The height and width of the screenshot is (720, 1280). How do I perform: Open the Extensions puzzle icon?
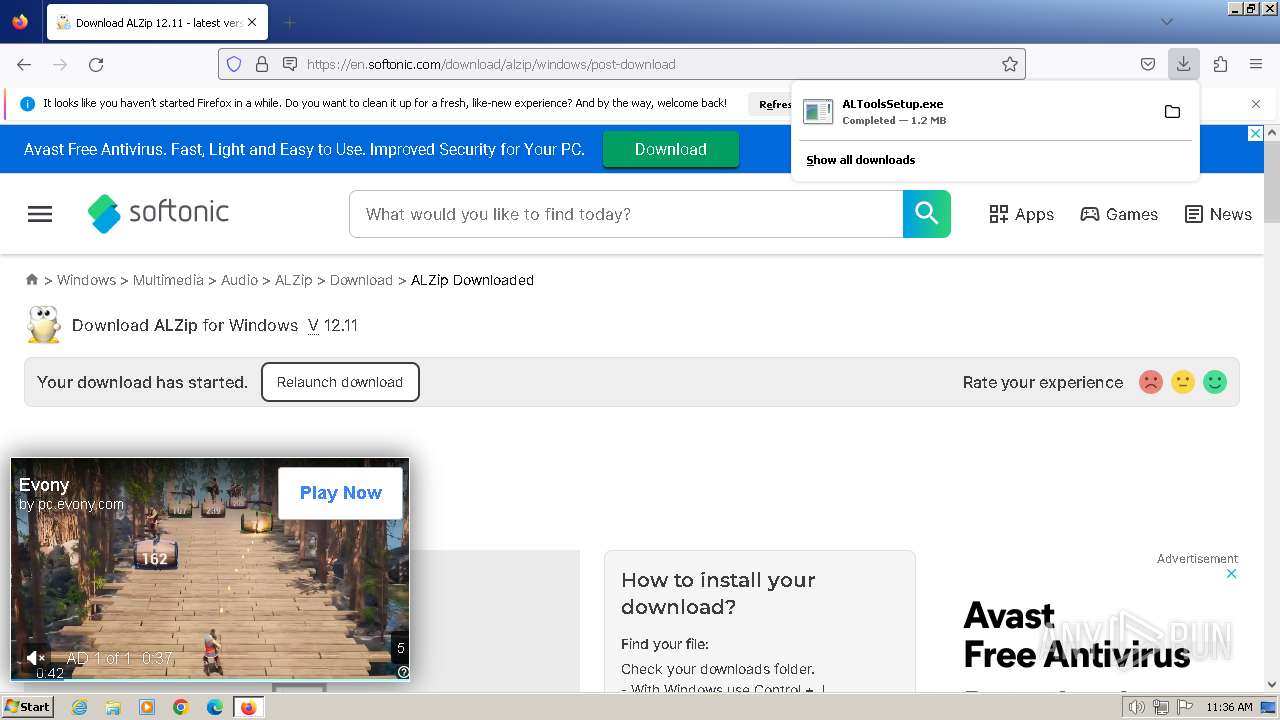pyautogui.click(x=1220, y=64)
